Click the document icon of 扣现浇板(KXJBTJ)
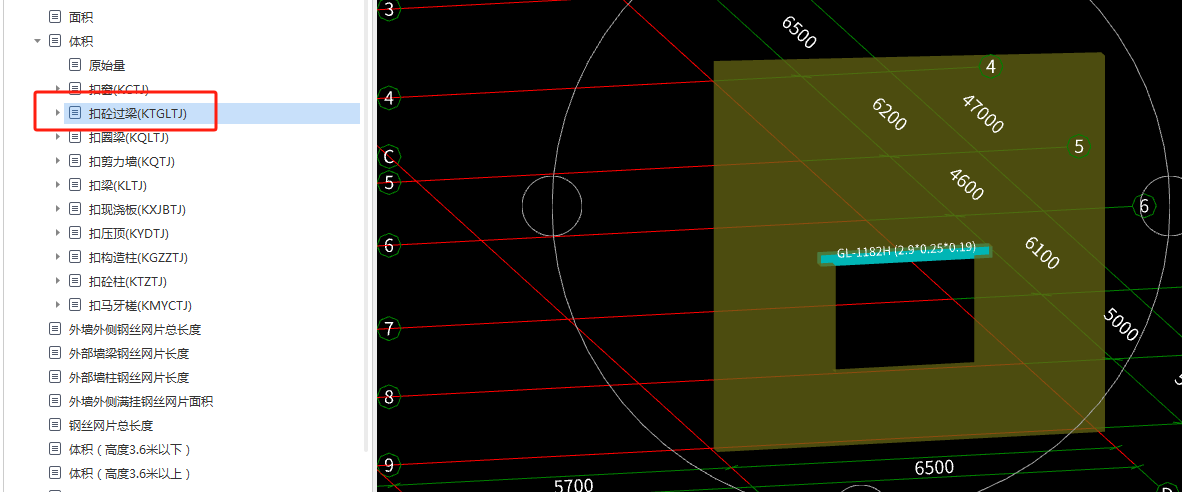The image size is (1182, 492). point(74,209)
